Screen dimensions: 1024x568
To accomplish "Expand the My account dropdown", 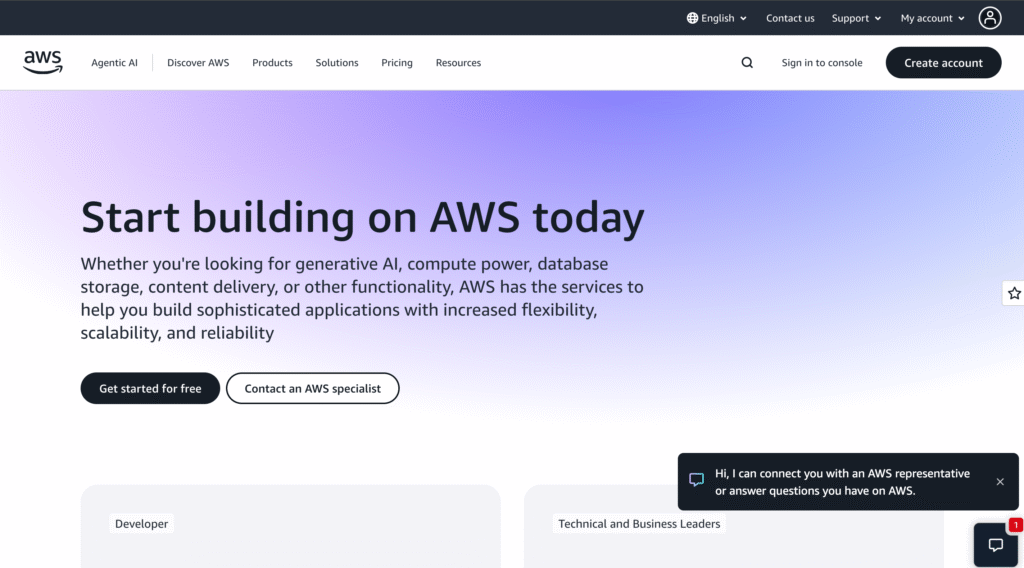I will click(x=932, y=18).
